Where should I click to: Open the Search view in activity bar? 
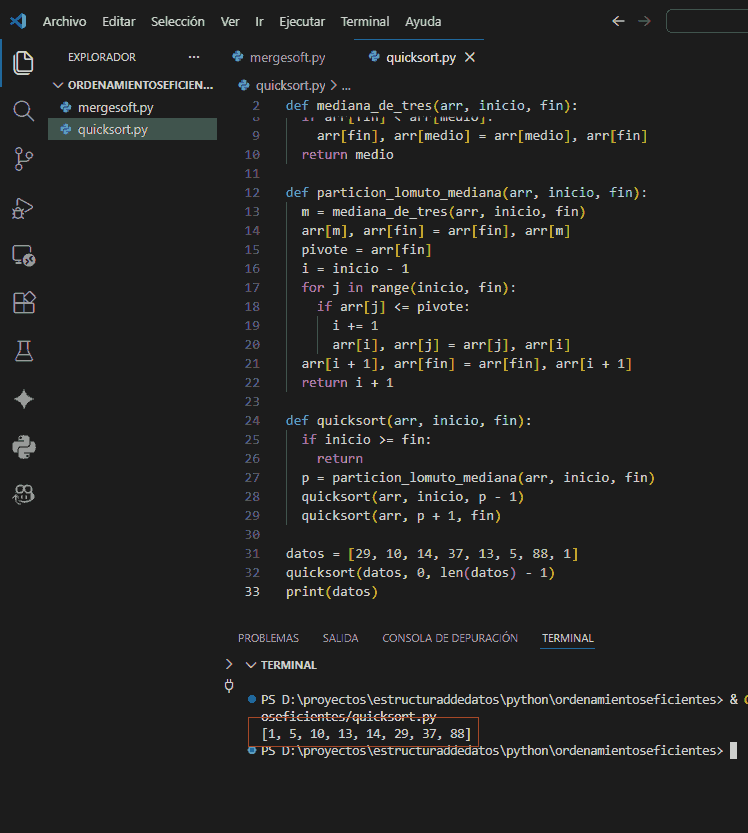23,111
